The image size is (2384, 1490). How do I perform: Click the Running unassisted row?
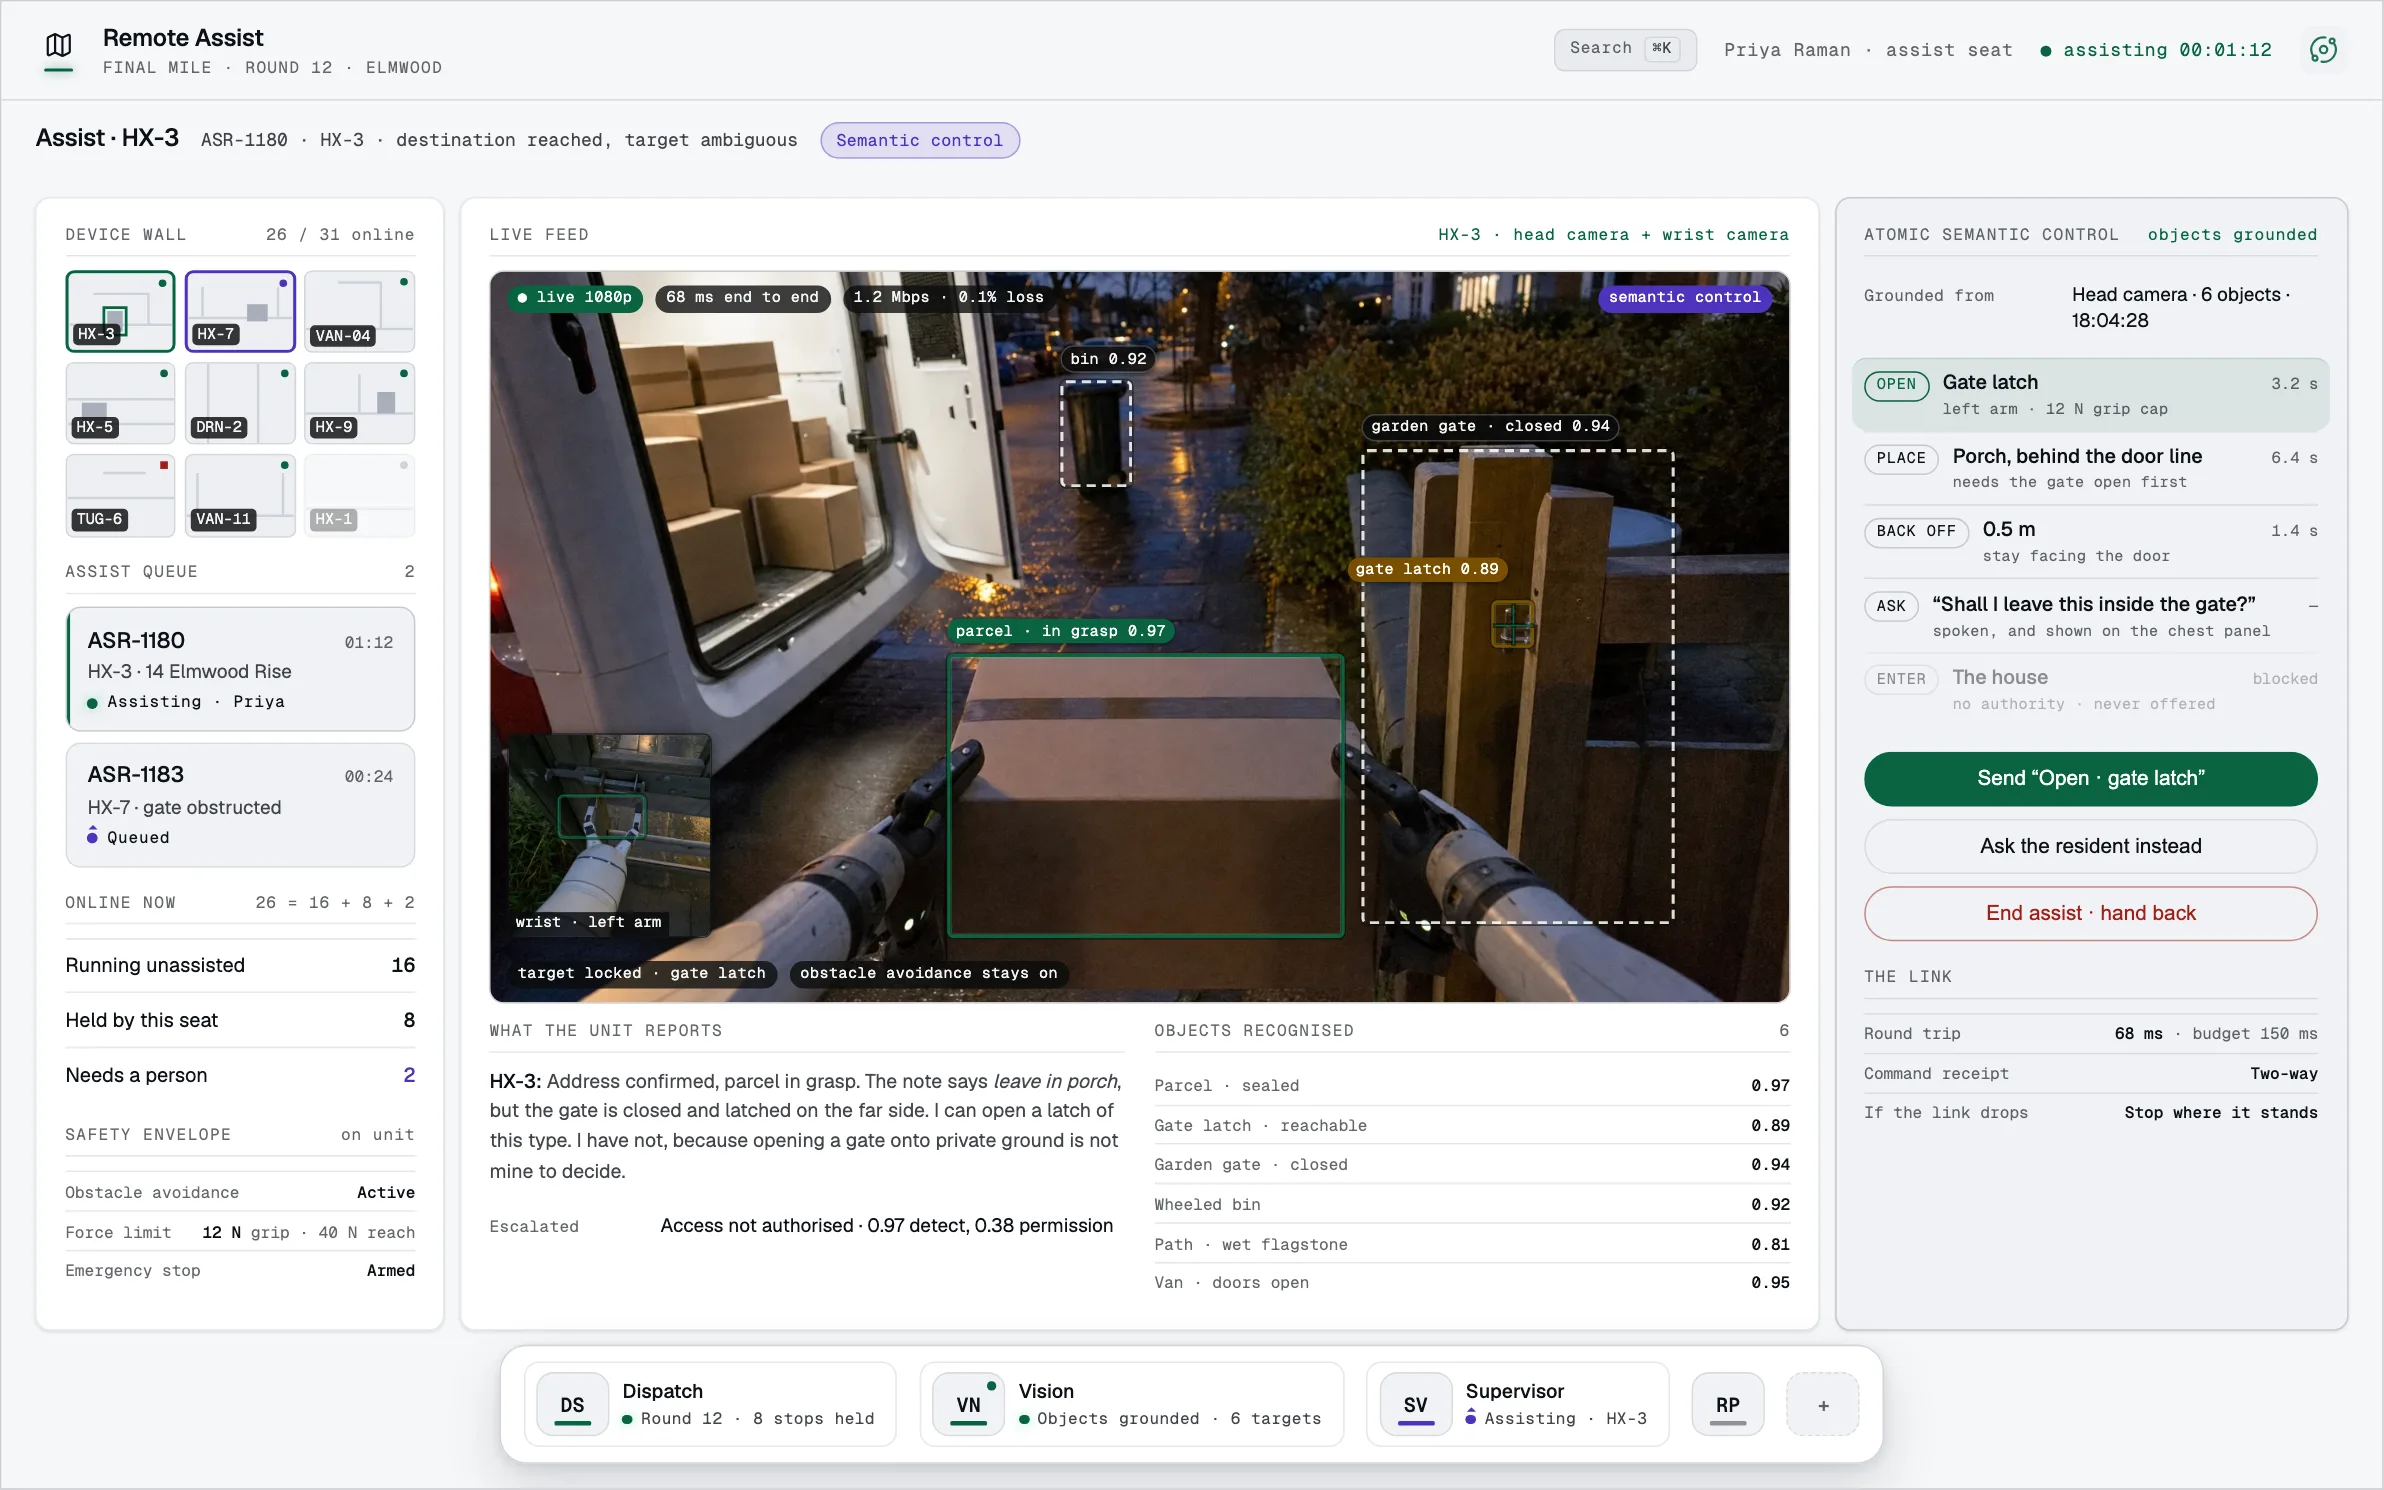[240, 965]
